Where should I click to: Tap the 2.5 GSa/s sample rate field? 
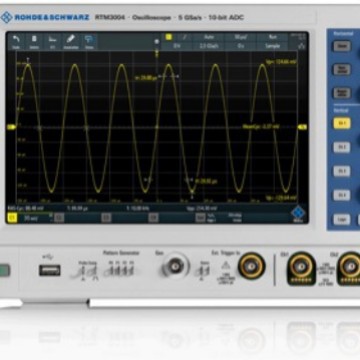click(209, 46)
